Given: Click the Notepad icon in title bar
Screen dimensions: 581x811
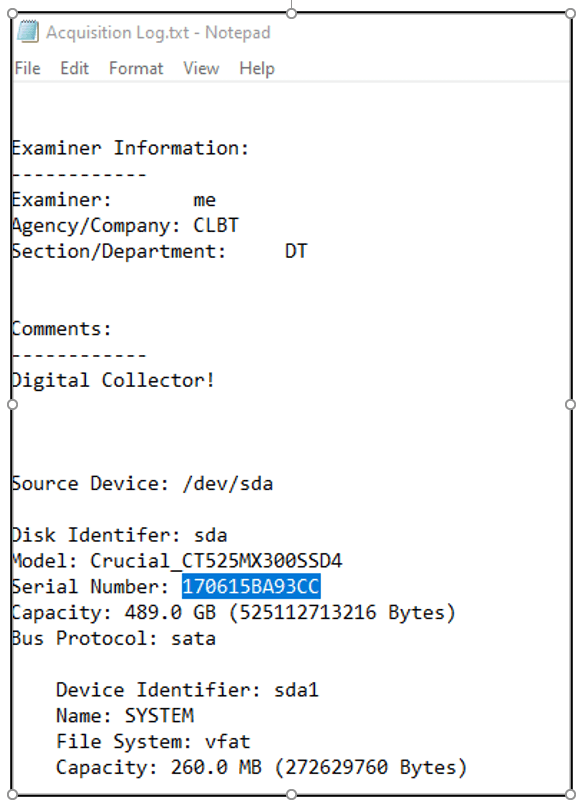Looking at the screenshot, I should [x=28, y=32].
